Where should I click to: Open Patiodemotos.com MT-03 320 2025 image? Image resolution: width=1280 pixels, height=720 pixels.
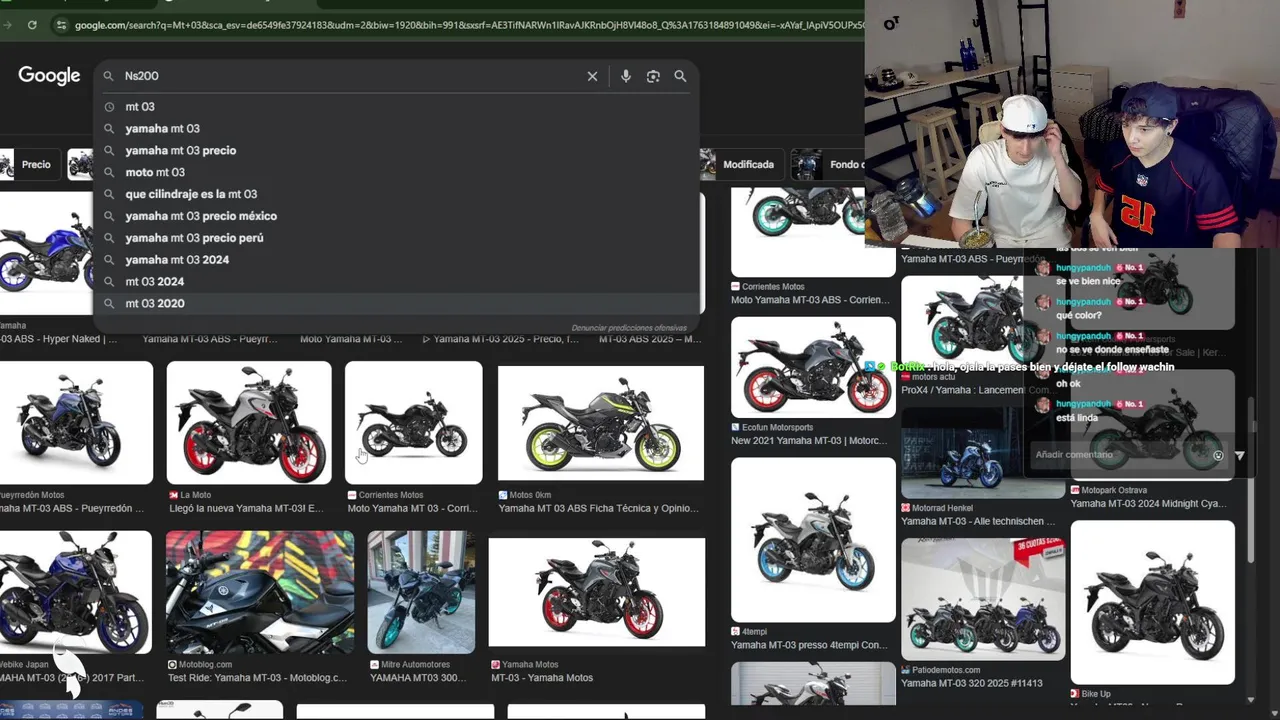[x=983, y=599]
